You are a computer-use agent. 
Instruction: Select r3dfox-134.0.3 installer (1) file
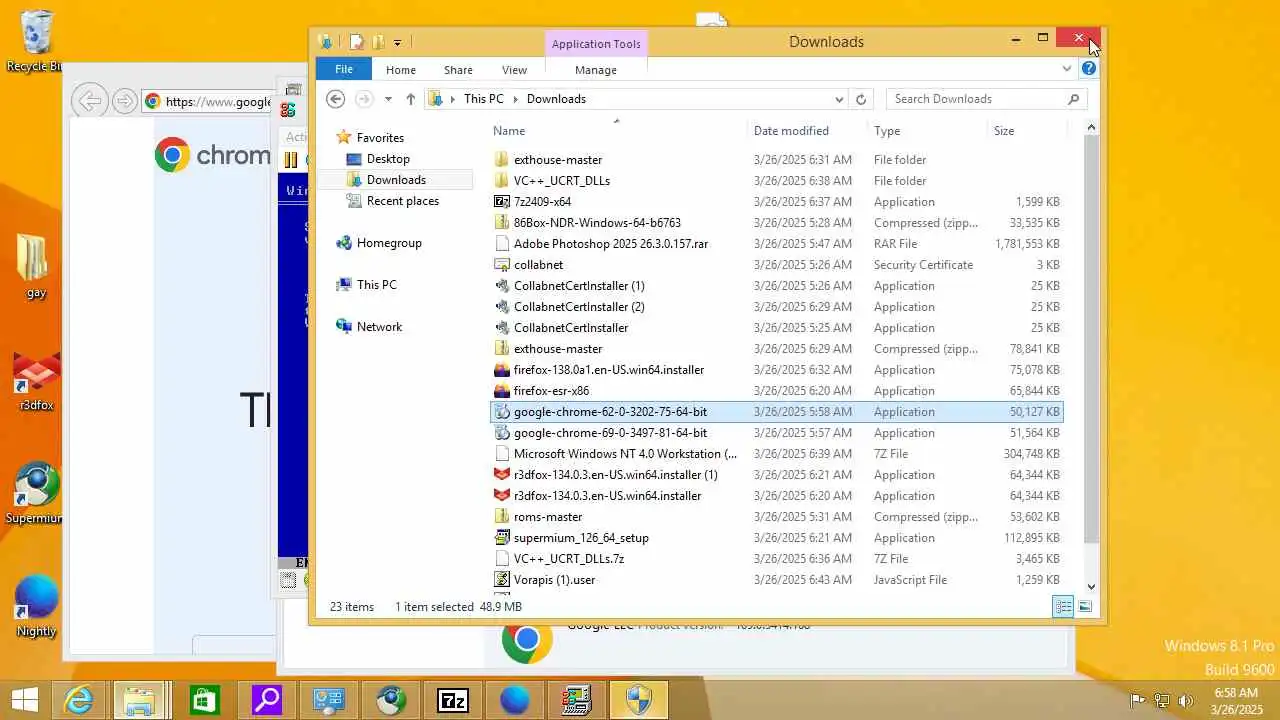(776, 475)
